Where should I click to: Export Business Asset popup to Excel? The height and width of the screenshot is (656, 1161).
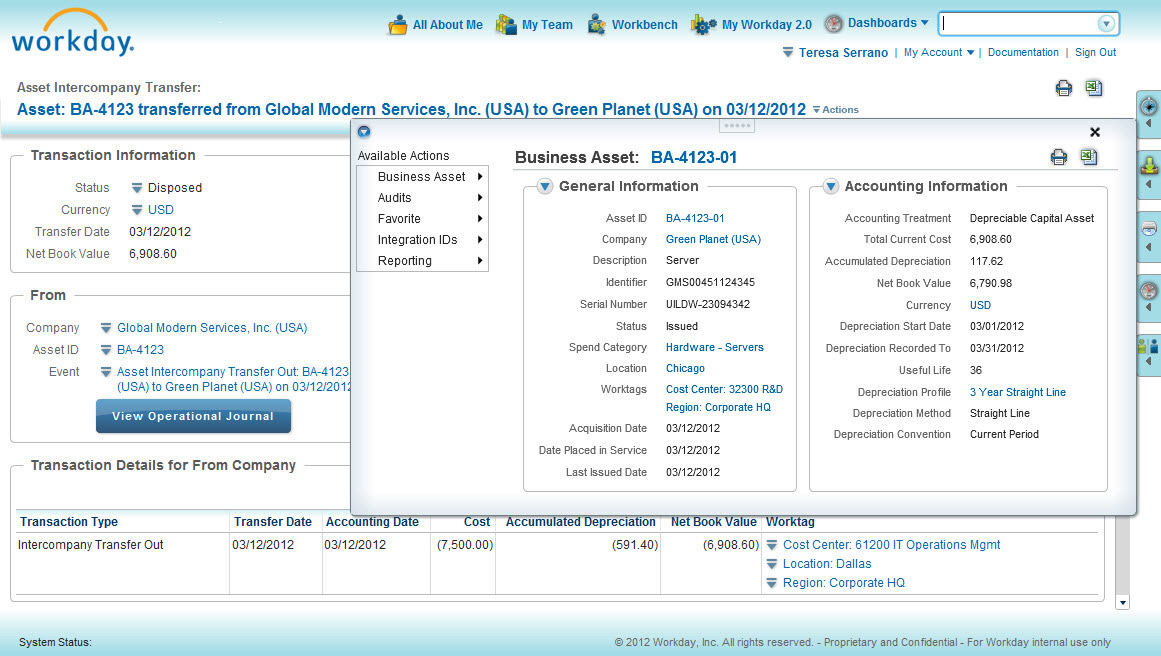tap(1089, 156)
